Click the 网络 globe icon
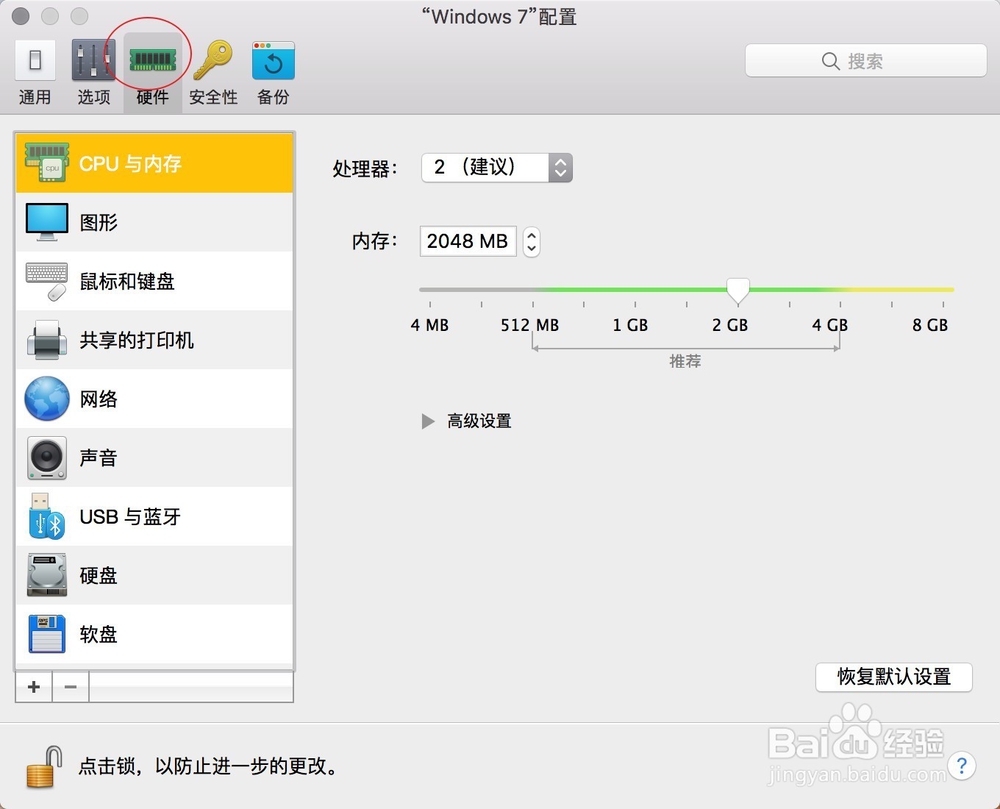 [x=47, y=398]
